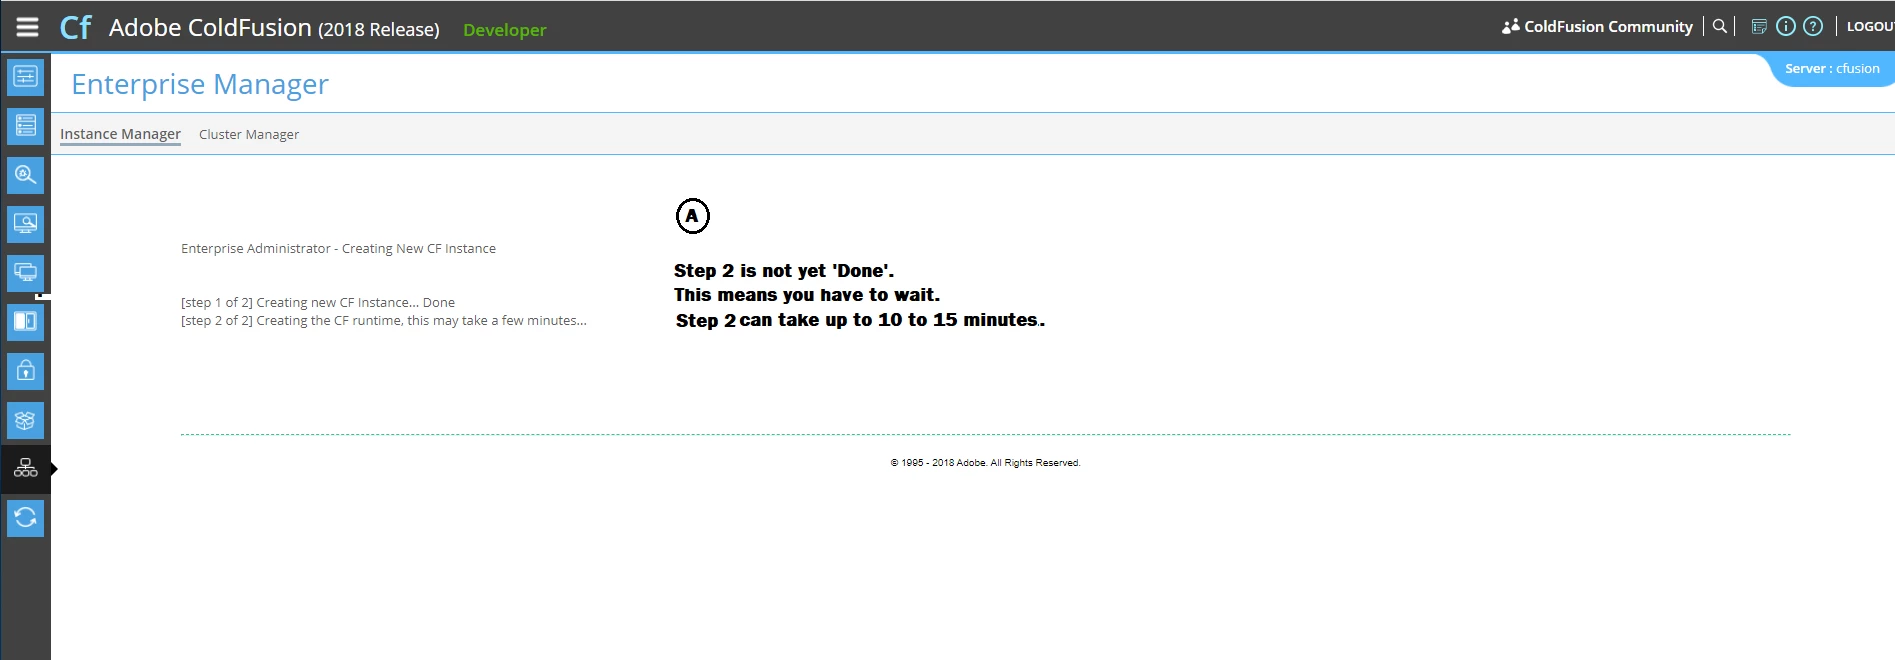This screenshot has width=1895, height=660.
Task: Open the system information (i) icon
Action: (1785, 27)
